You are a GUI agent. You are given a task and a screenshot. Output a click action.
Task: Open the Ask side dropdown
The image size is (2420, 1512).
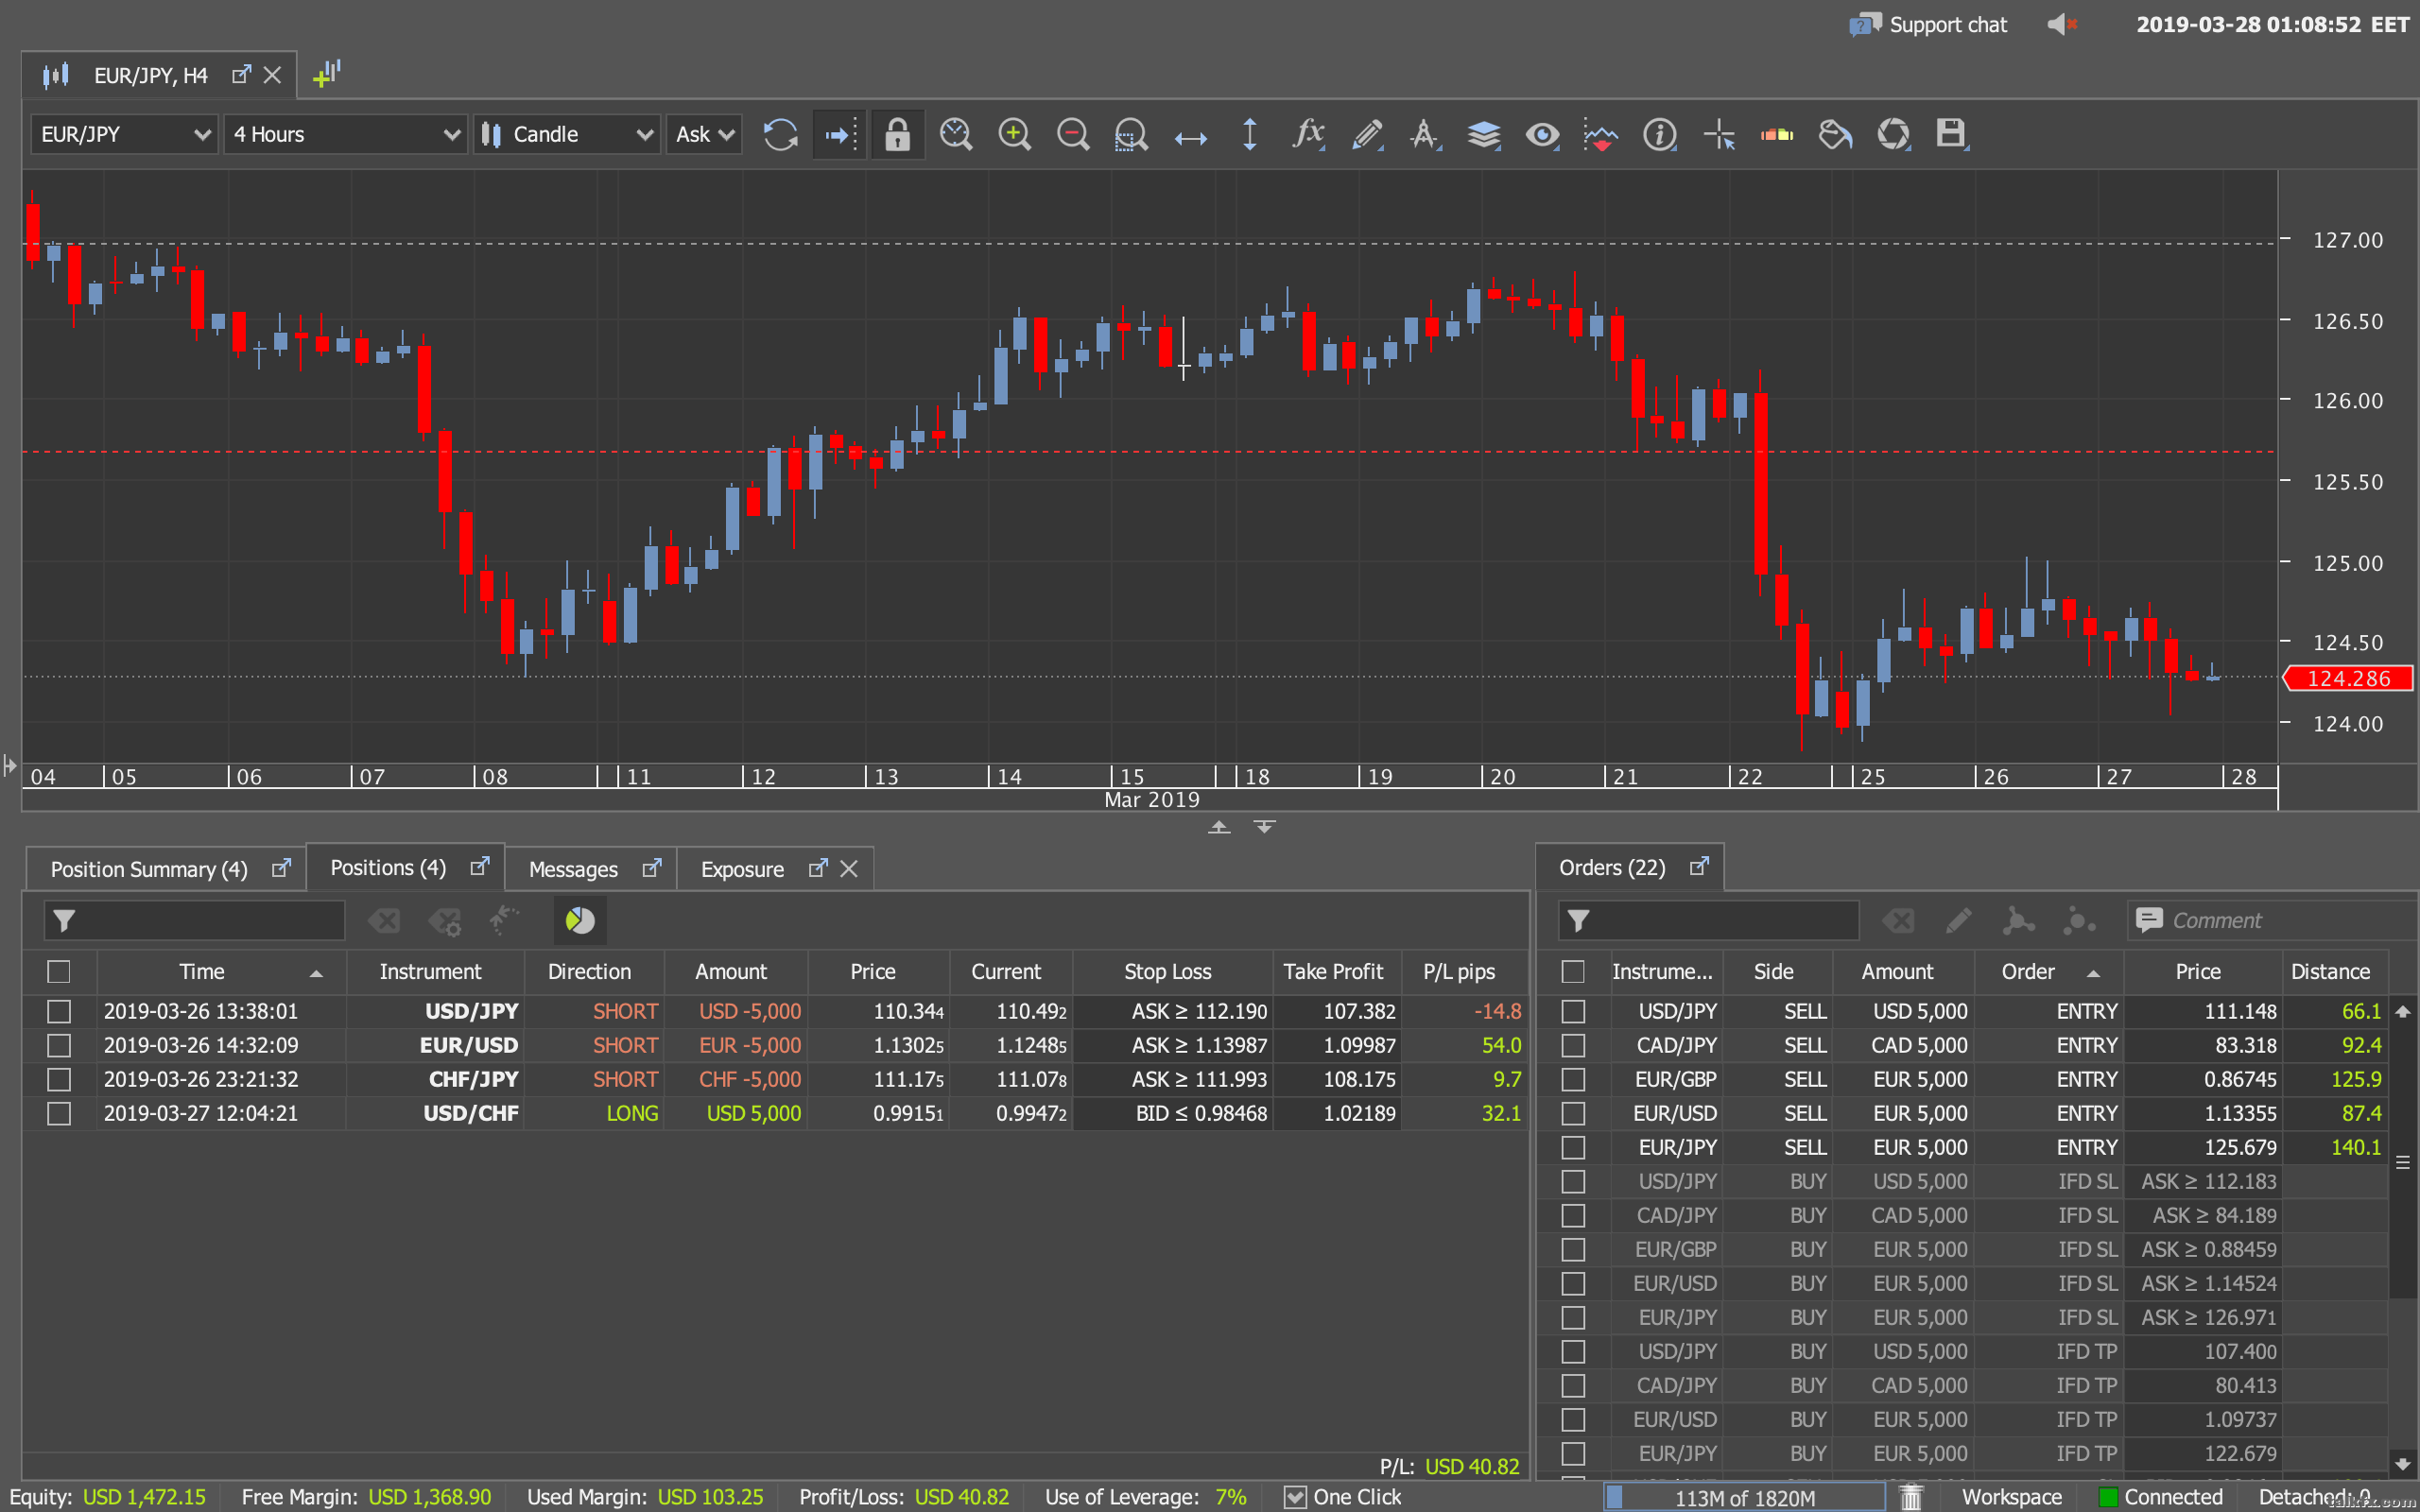coord(705,134)
